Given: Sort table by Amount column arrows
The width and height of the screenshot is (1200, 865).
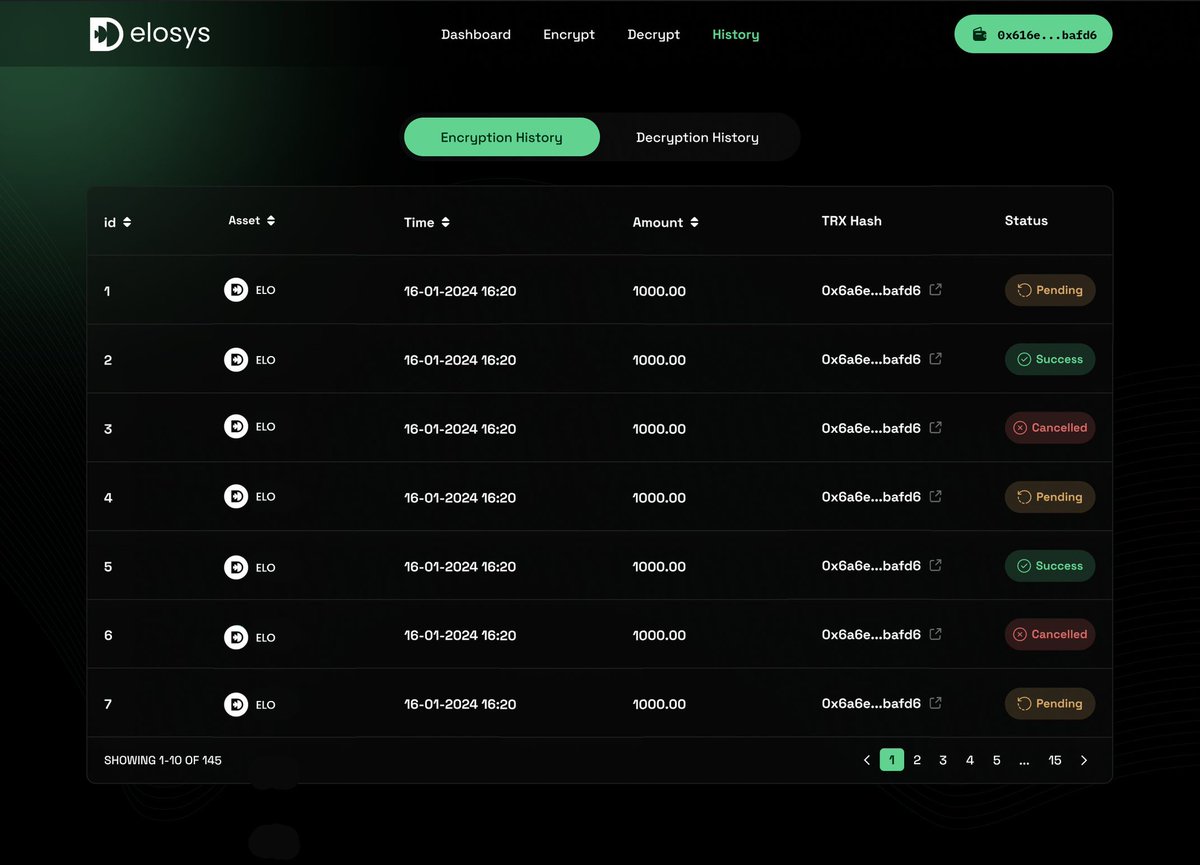Looking at the screenshot, I should [694, 223].
